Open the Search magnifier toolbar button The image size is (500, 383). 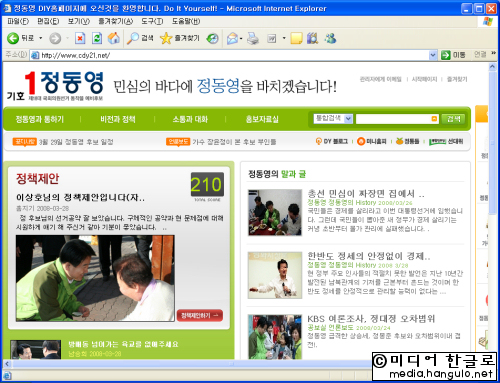coord(140,38)
